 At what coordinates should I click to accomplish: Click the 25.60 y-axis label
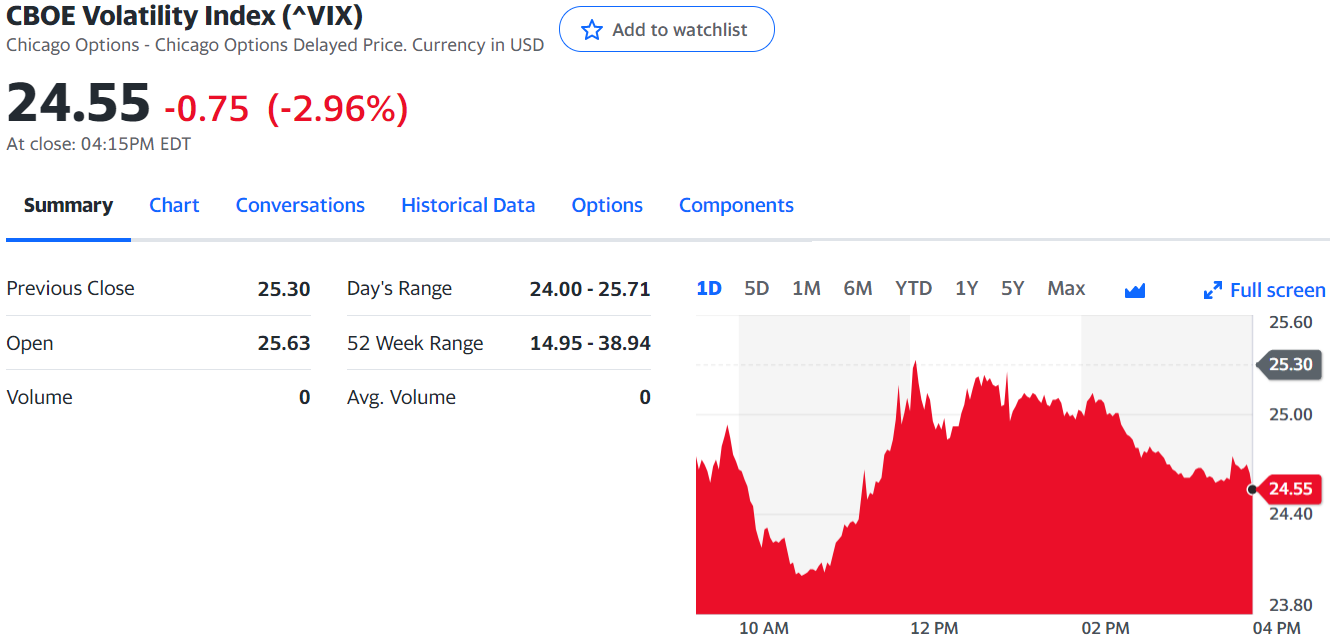tap(1291, 322)
